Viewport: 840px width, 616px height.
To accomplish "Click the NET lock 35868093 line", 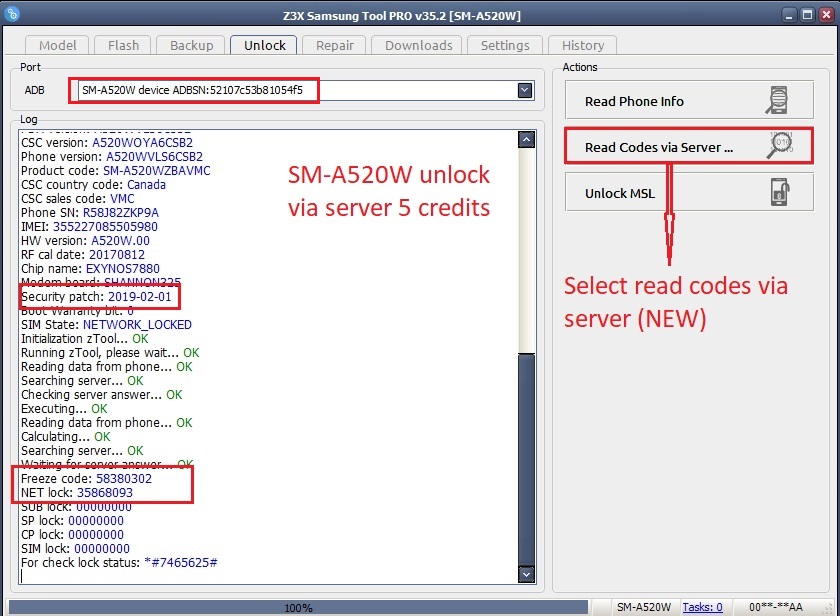I will [77, 492].
